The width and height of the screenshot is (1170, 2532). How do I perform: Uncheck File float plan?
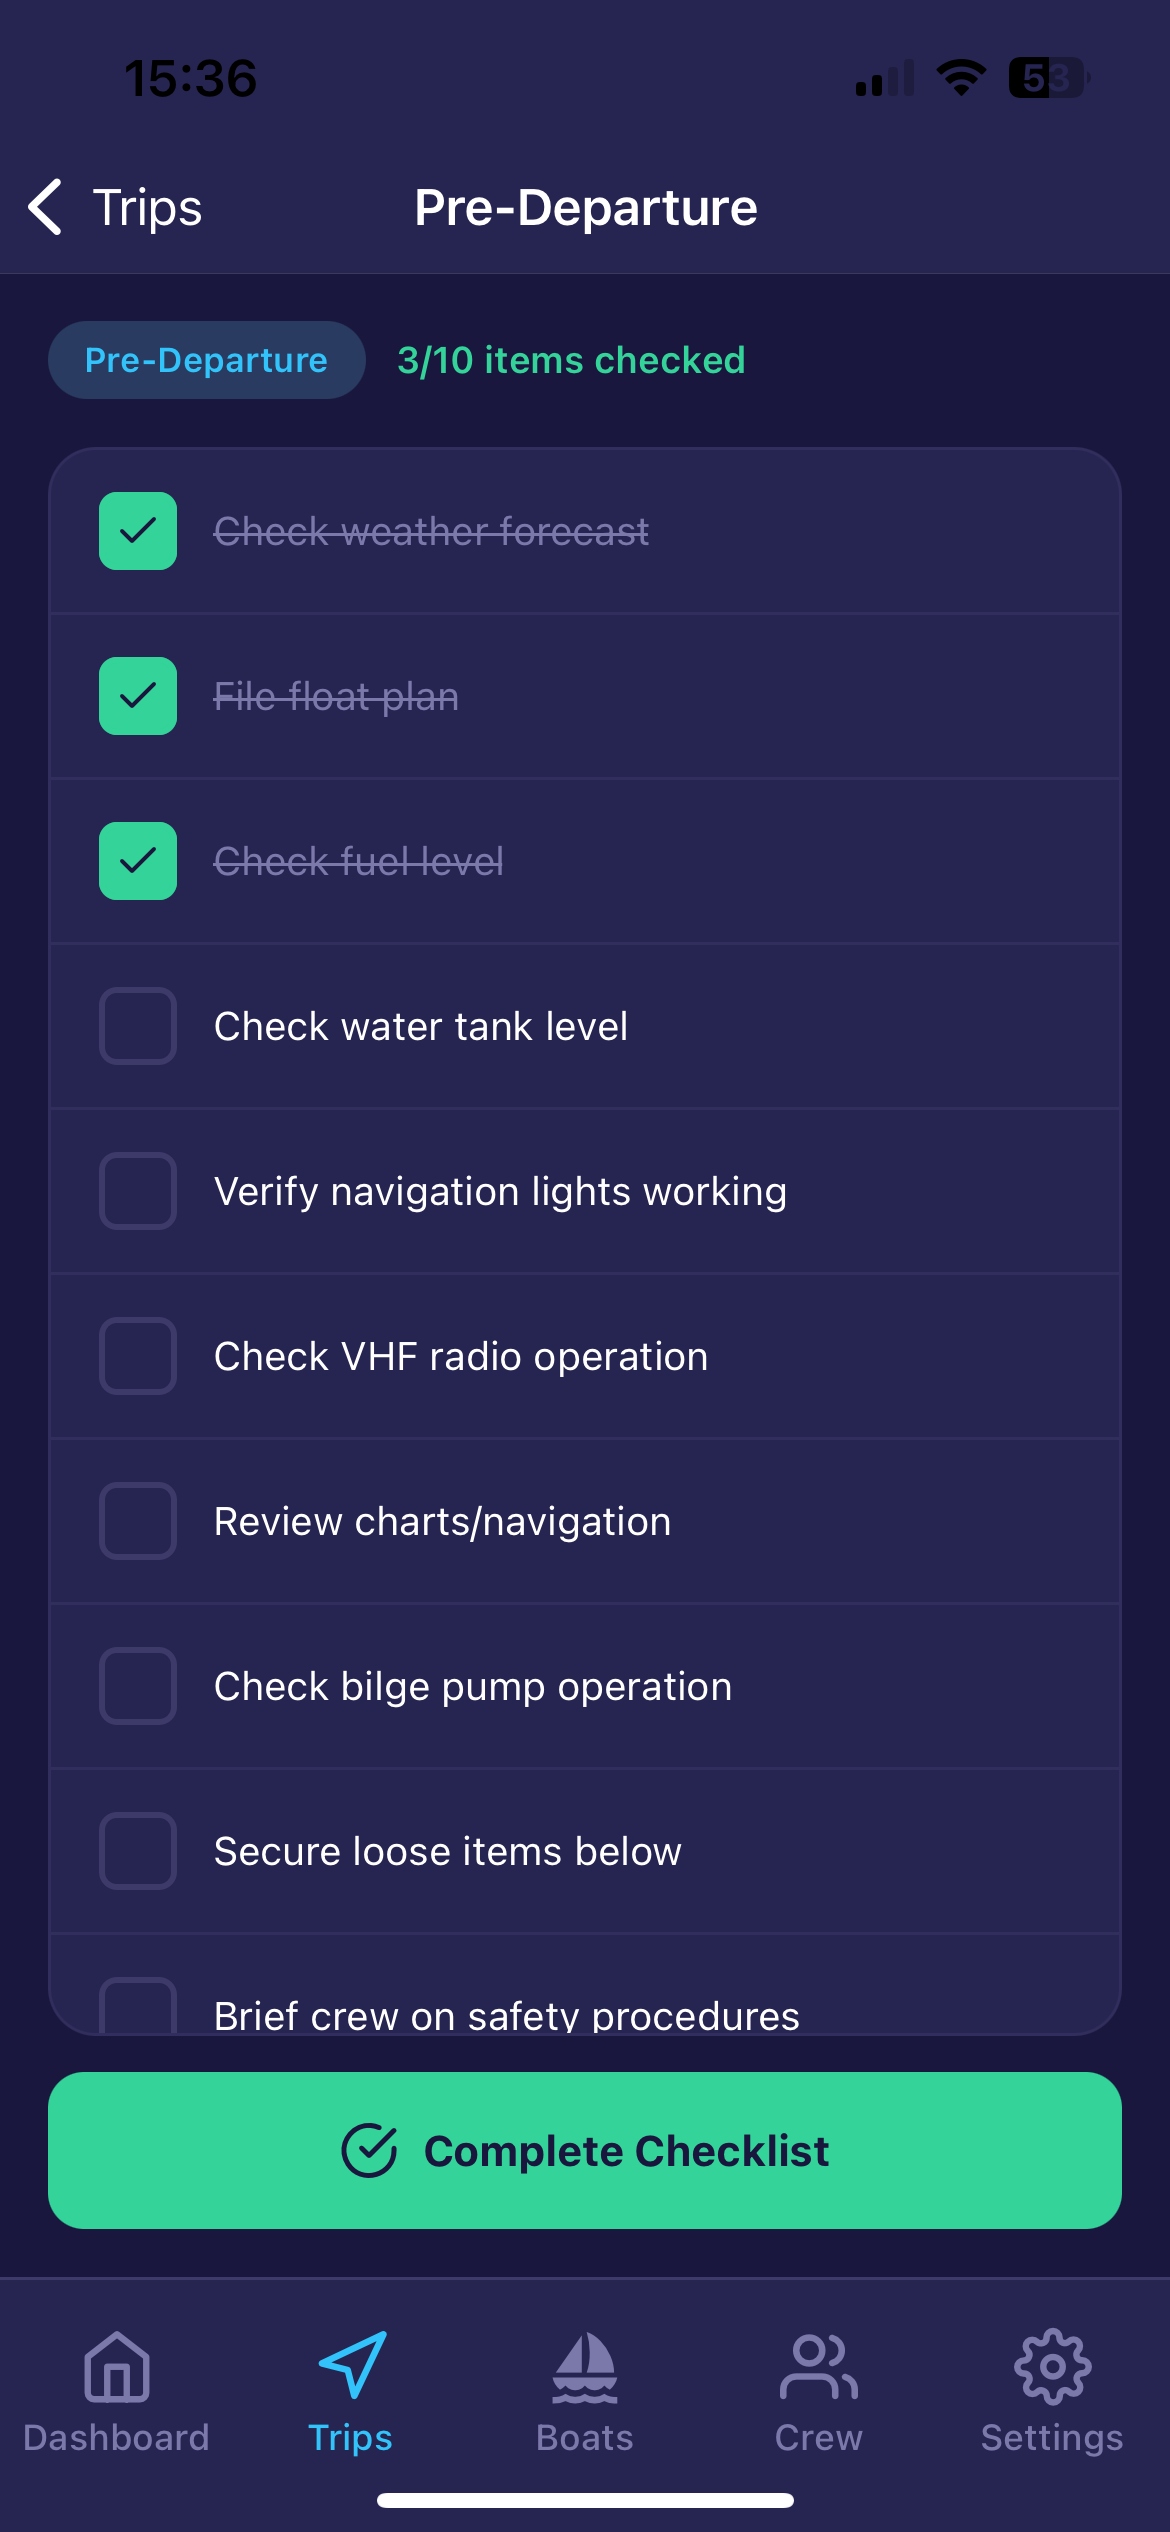[x=137, y=696]
